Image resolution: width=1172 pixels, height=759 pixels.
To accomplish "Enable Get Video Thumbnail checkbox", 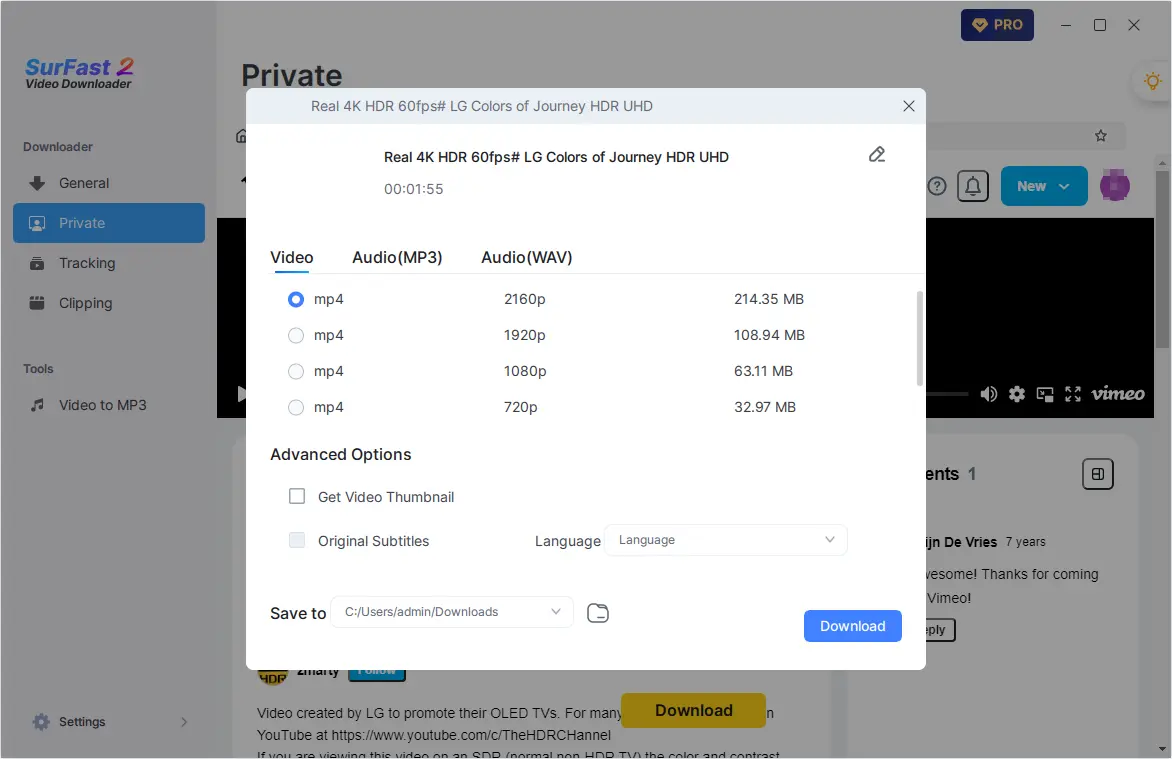I will tap(297, 497).
